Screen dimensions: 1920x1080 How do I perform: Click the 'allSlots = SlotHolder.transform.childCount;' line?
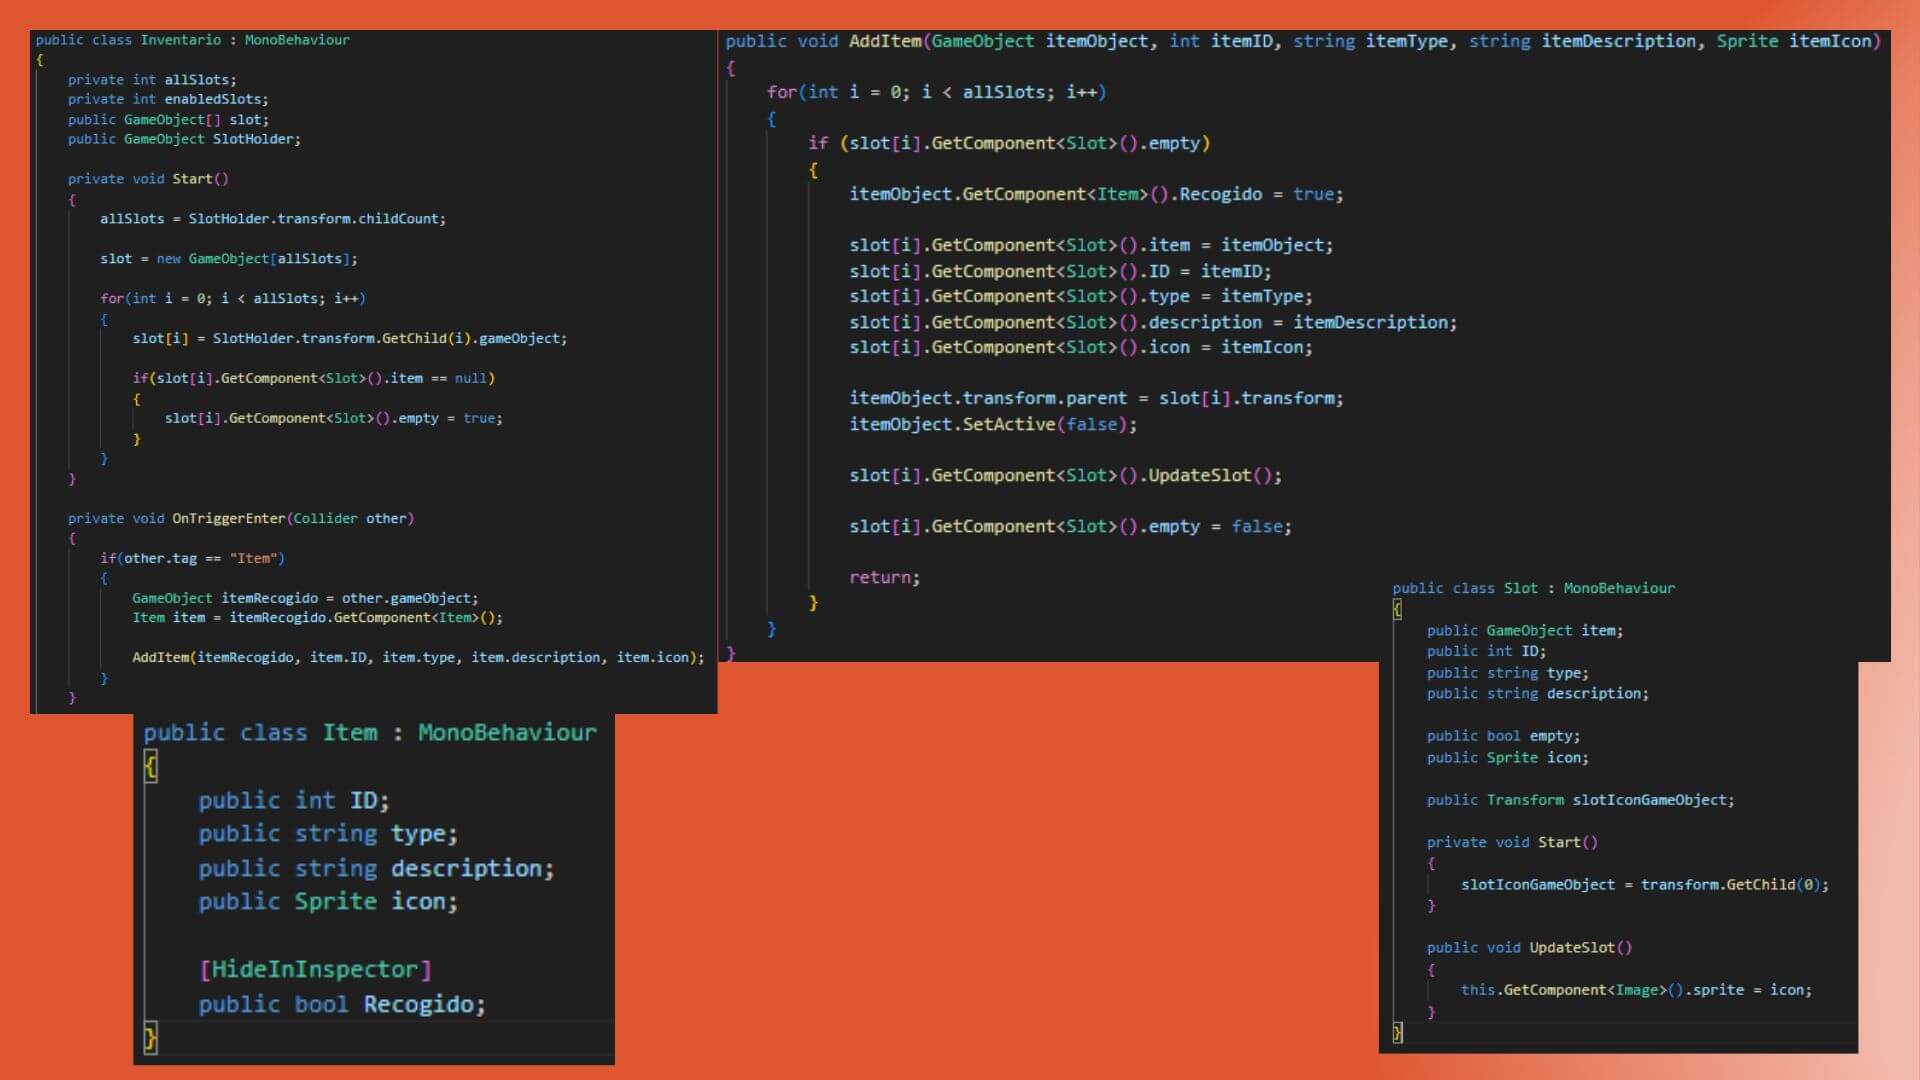(x=273, y=219)
